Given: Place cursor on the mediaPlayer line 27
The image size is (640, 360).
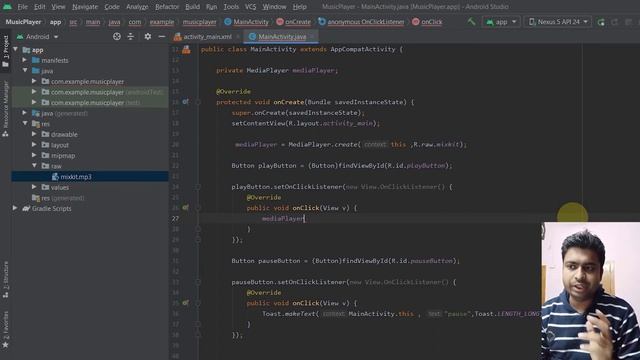Looking at the screenshot, I should click(x=283, y=219).
